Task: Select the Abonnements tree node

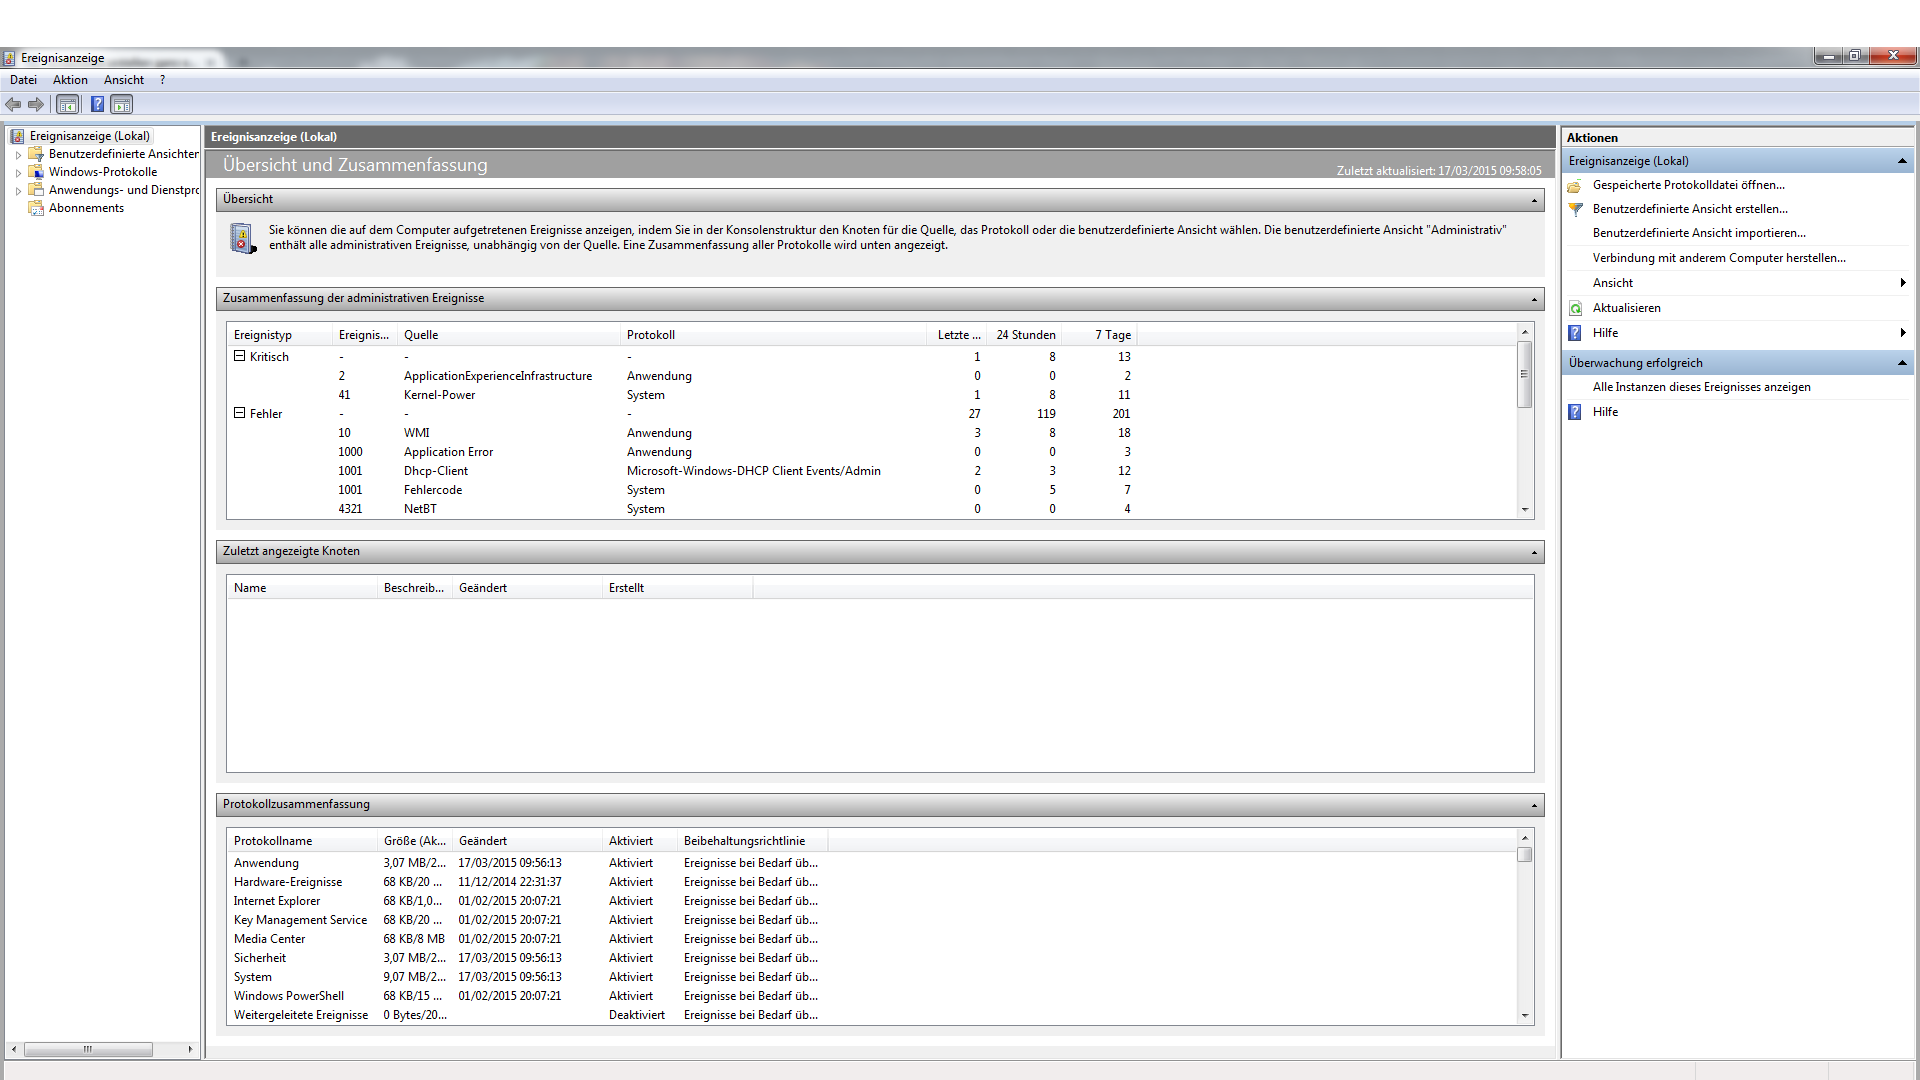Action: (x=86, y=208)
